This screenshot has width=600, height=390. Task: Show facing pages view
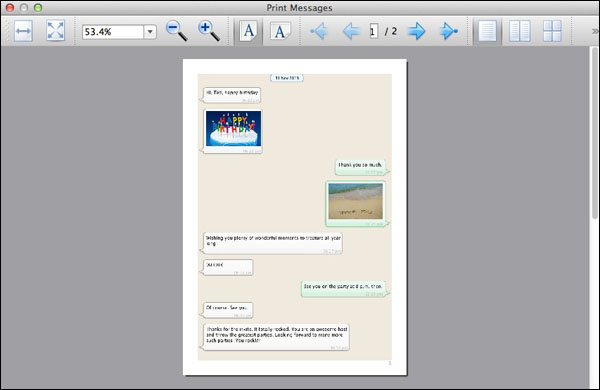(520, 31)
